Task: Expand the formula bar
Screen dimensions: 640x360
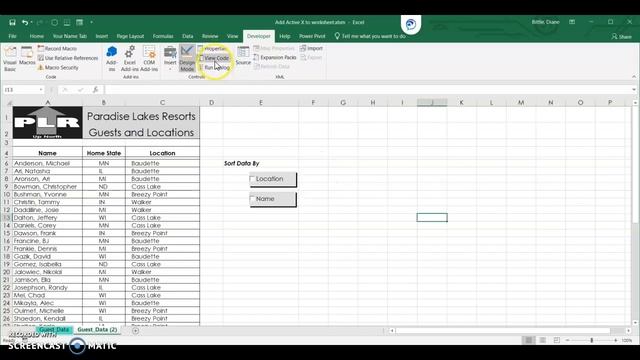Action: tap(634, 89)
